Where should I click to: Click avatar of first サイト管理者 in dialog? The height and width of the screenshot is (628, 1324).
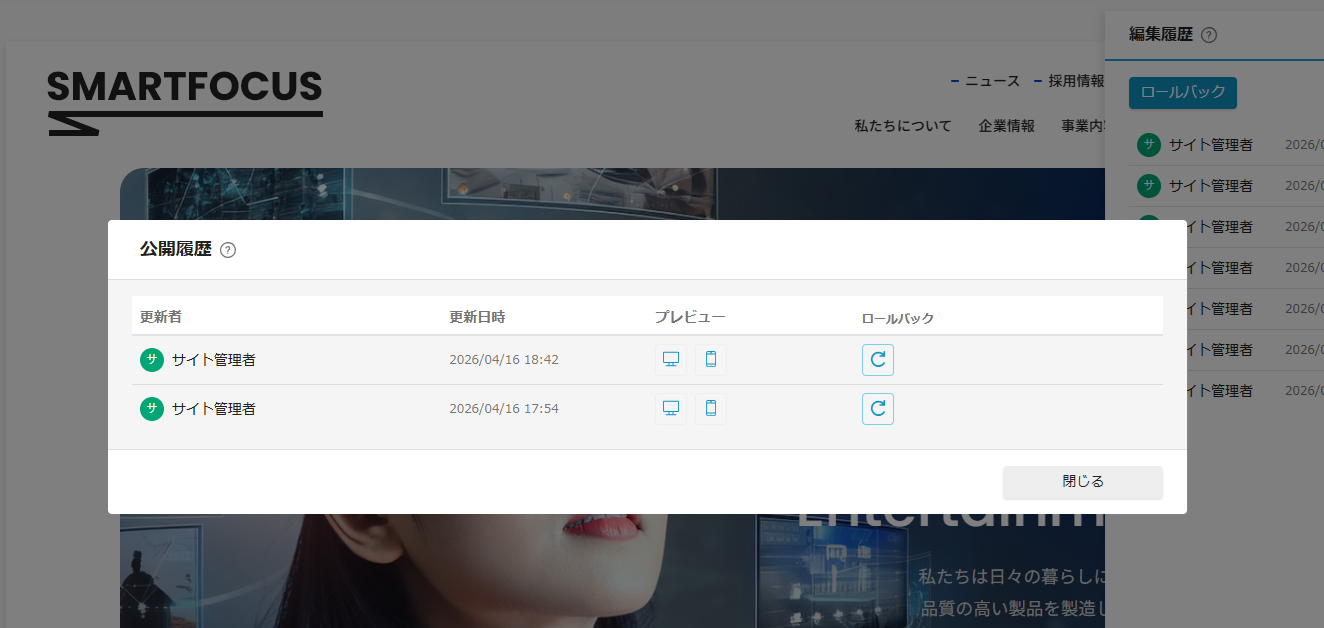pyautogui.click(x=151, y=359)
